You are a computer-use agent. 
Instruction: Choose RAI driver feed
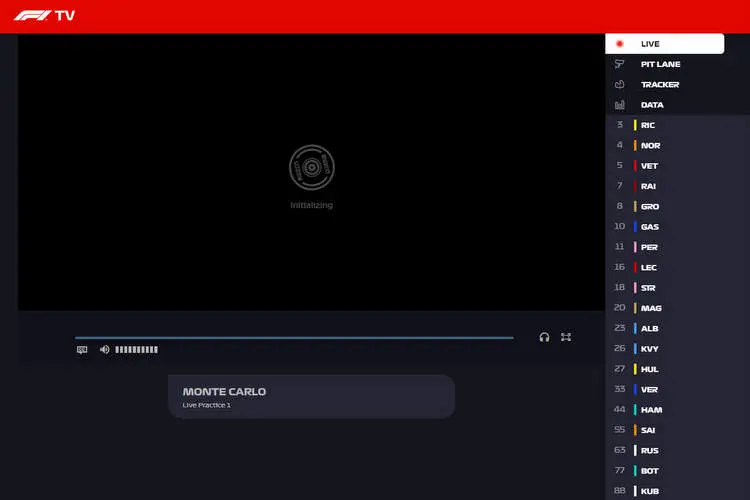point(677,186)
